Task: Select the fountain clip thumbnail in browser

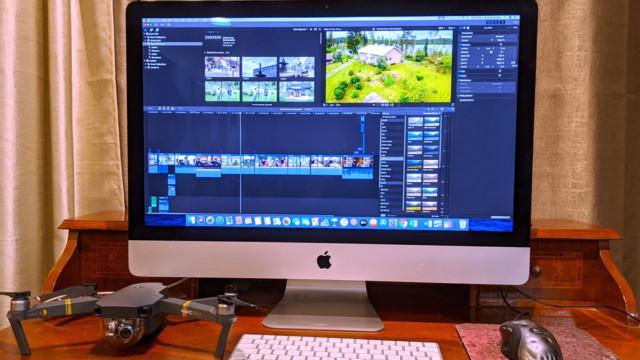Action: [259, 67]
